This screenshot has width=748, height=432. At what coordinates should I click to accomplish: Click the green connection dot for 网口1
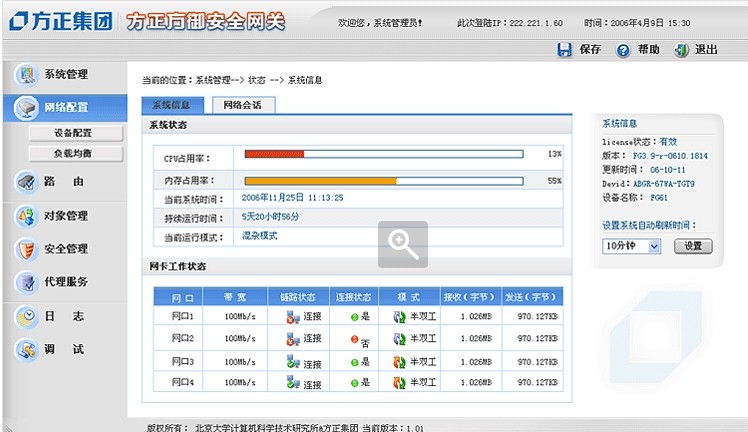click(354, 317)
